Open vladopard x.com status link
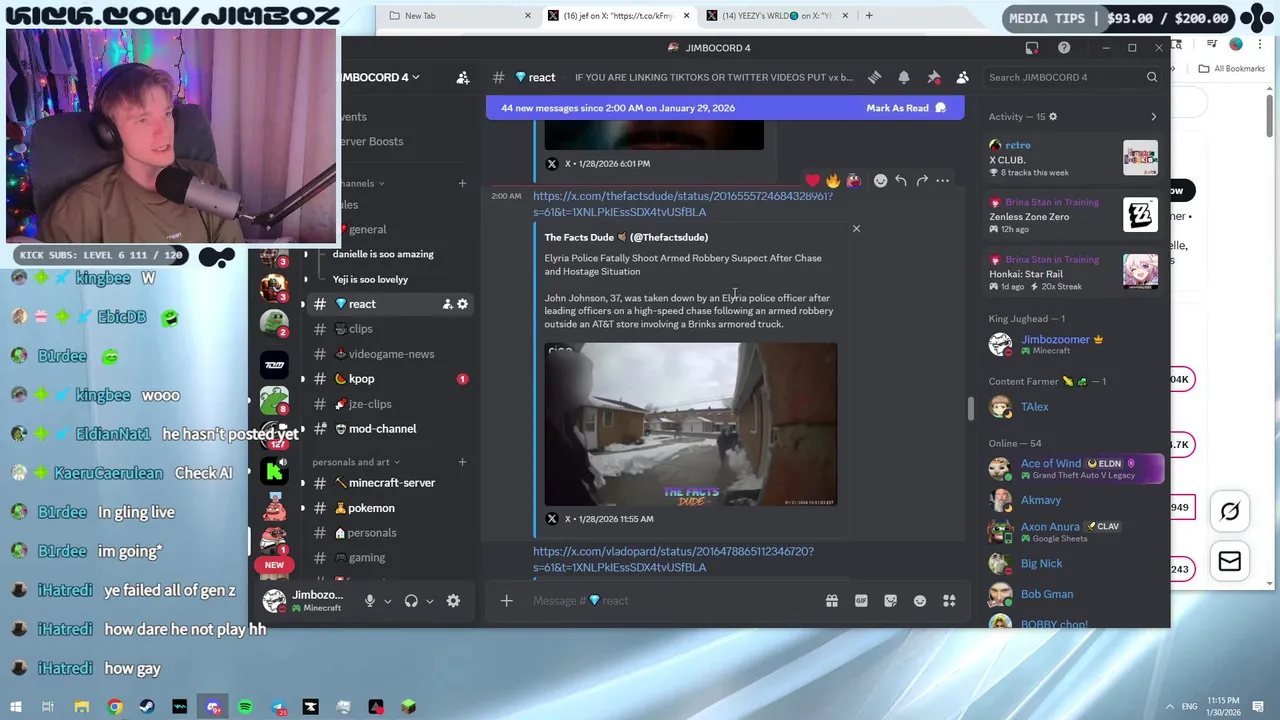This screenshot has width=1280, height=720. tap(673, 559)
